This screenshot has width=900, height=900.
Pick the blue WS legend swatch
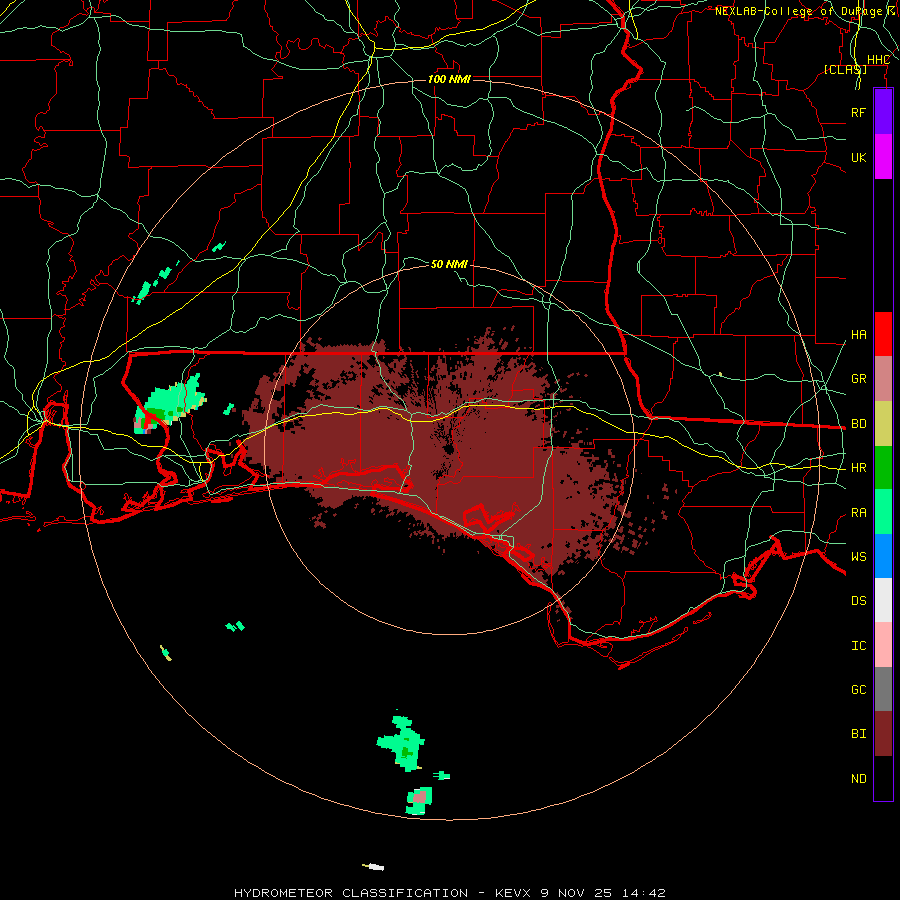coord(883,556)
